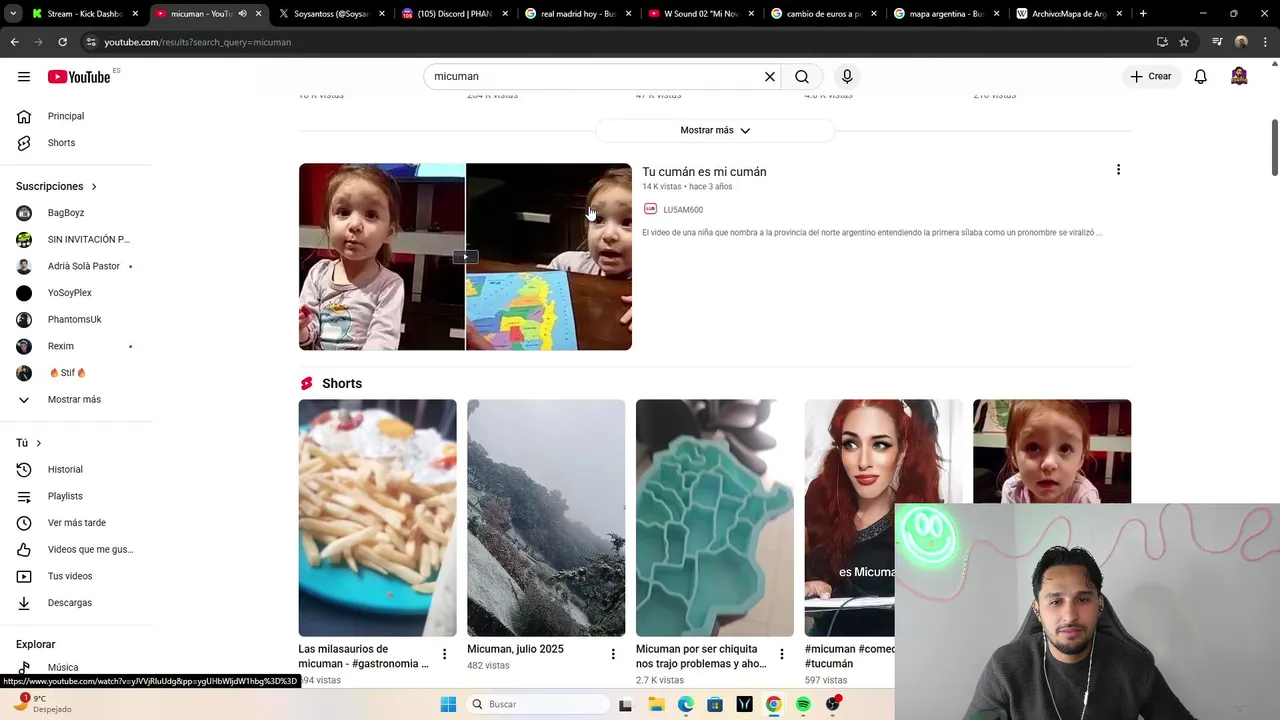Switch to the Discord tab

point(453,14)
